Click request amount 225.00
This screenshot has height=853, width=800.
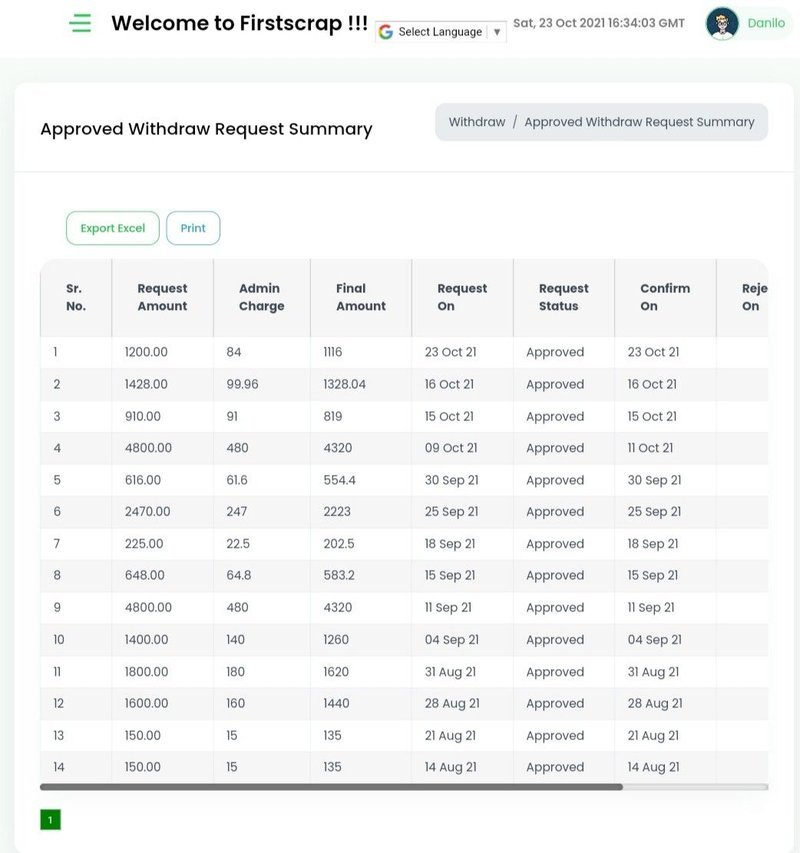pos(144,543)
